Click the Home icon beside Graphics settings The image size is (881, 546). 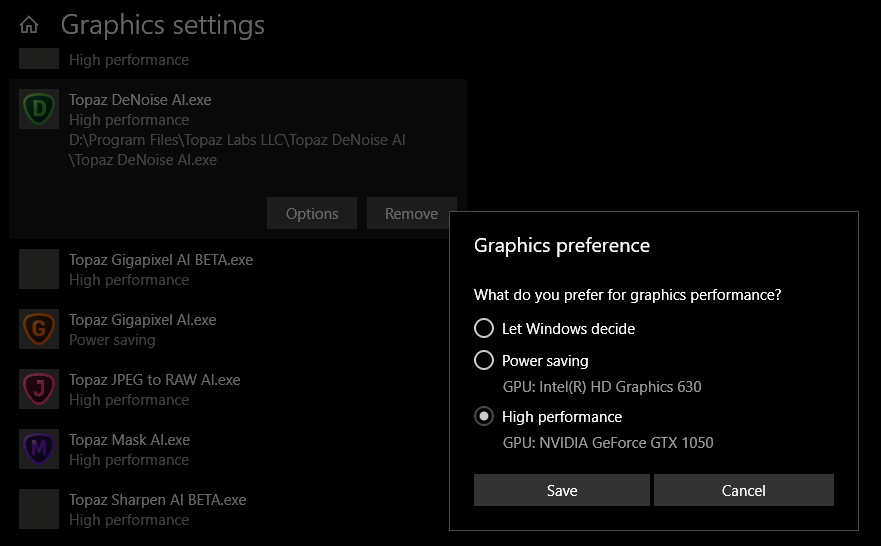(x=29, y=25)
